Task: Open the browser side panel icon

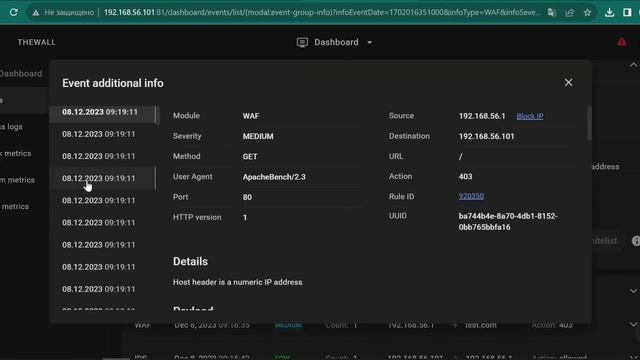Action: pos(627,13)
